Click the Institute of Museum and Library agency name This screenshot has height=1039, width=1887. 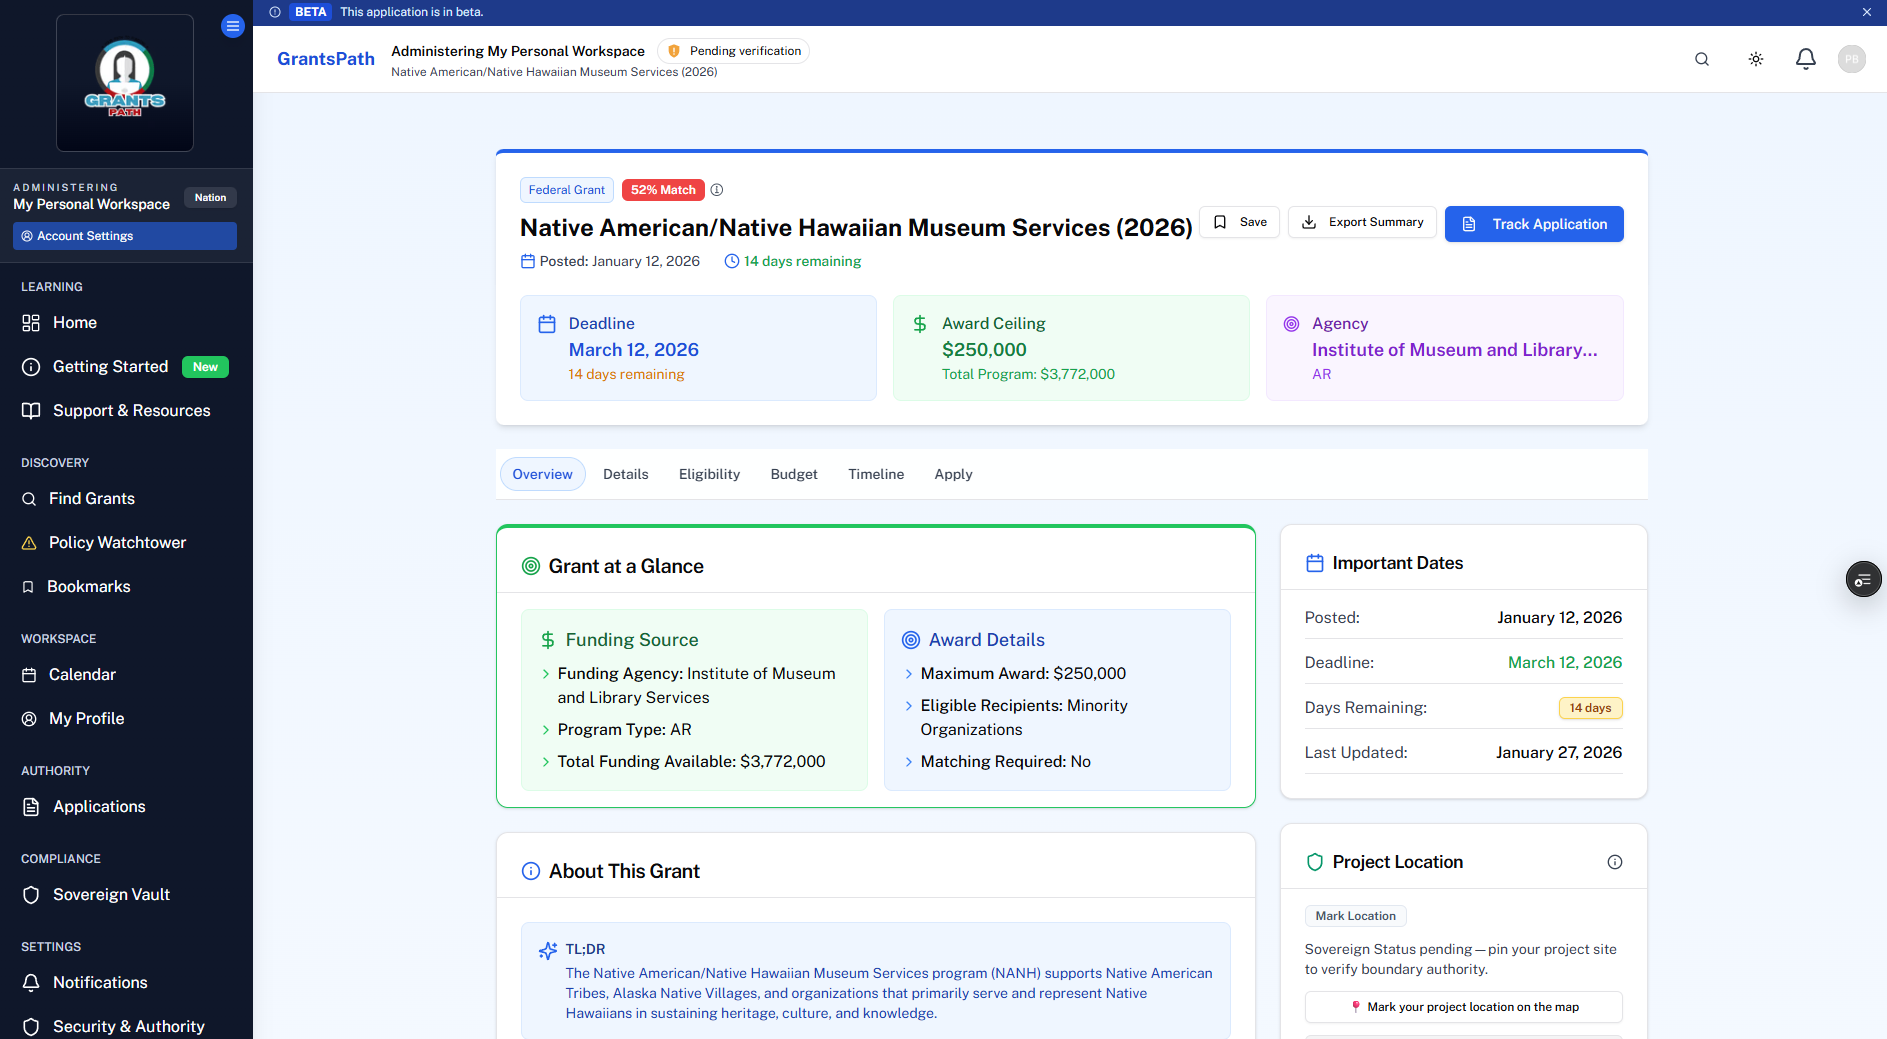1455,350
